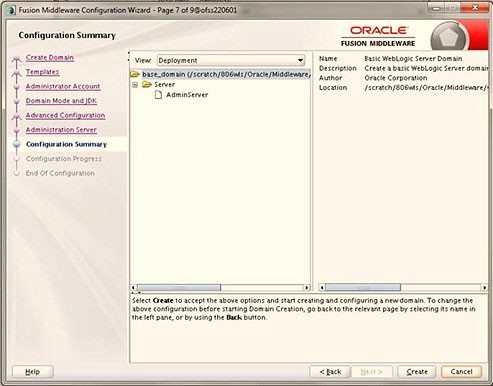Screen dimensions: 493x386
Task: Select the Configuration Summary step
Action: [x=66, y=144]
